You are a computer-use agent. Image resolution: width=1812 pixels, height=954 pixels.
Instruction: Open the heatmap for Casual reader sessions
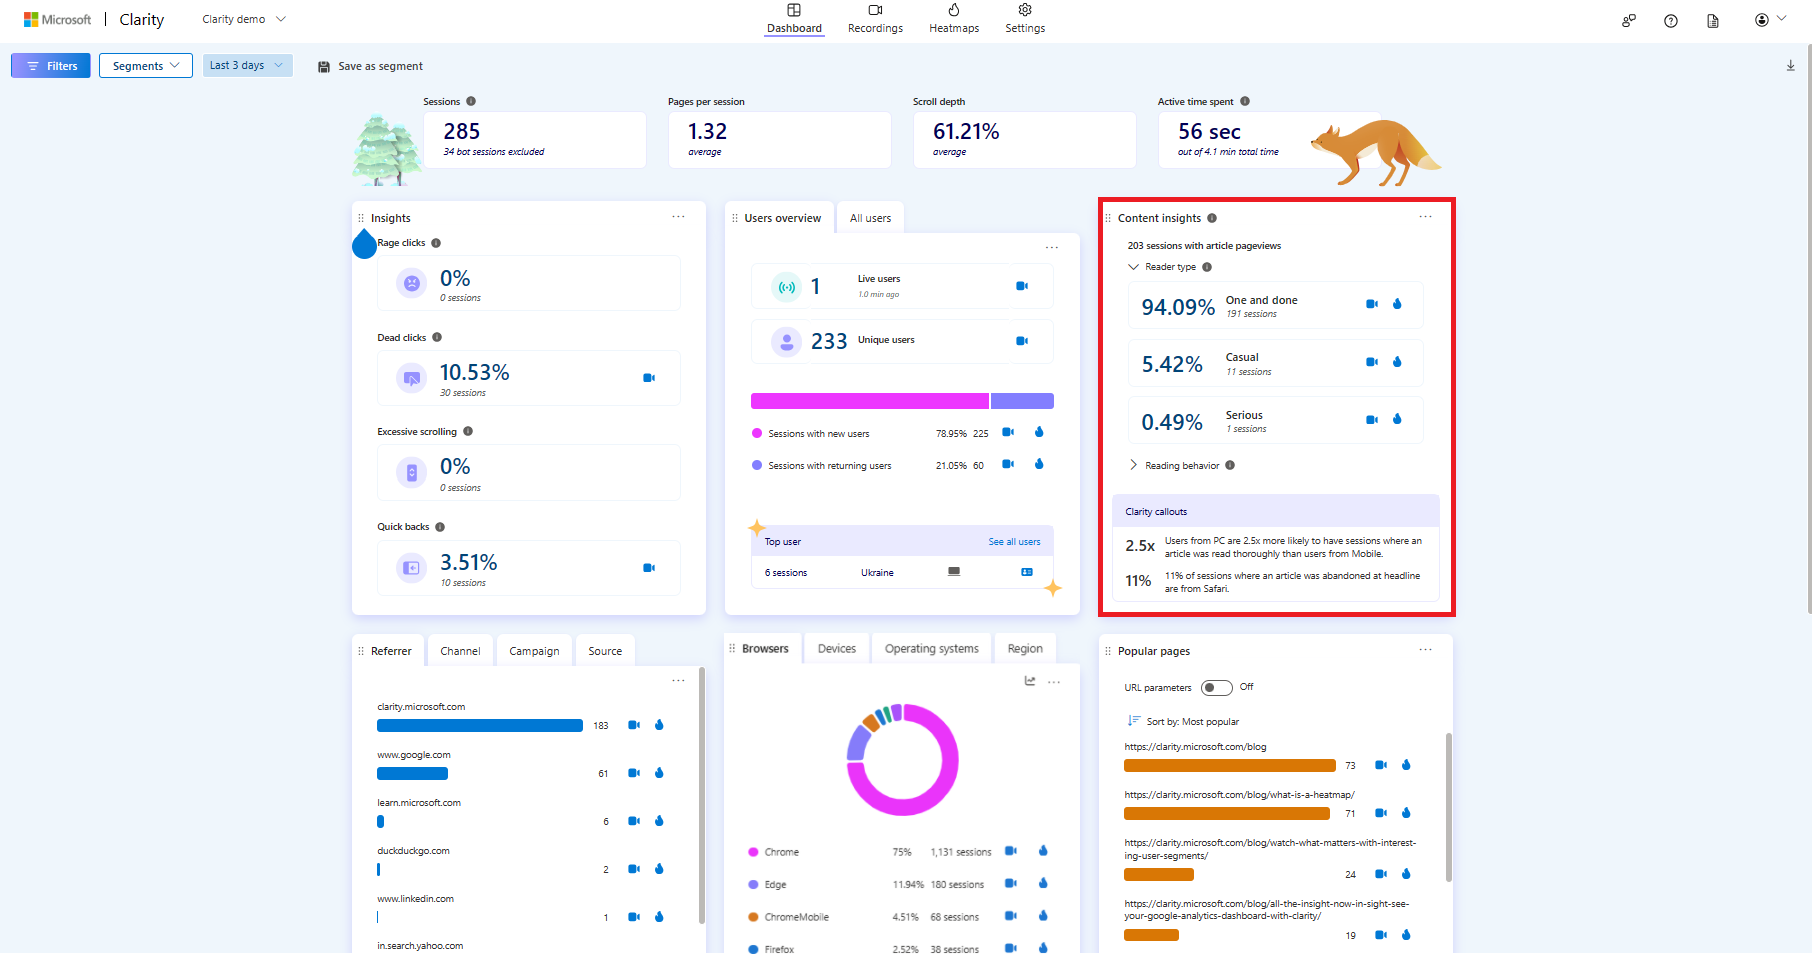[x=1397, y=362]
